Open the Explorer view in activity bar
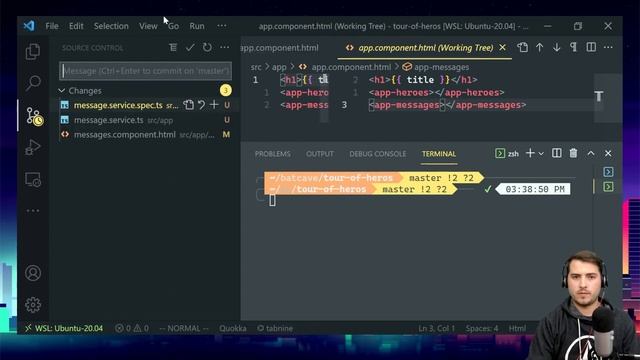The image size is (640, 360). [x=33, y=51]
